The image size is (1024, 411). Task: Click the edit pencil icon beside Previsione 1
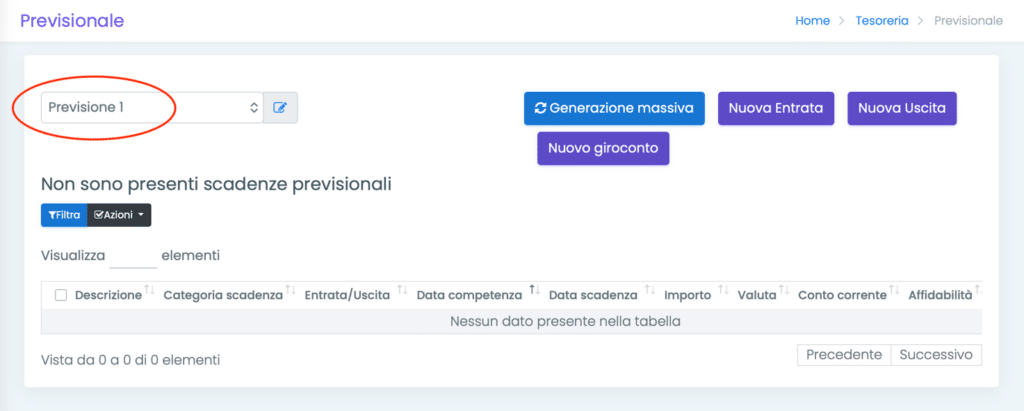[280, 107]
